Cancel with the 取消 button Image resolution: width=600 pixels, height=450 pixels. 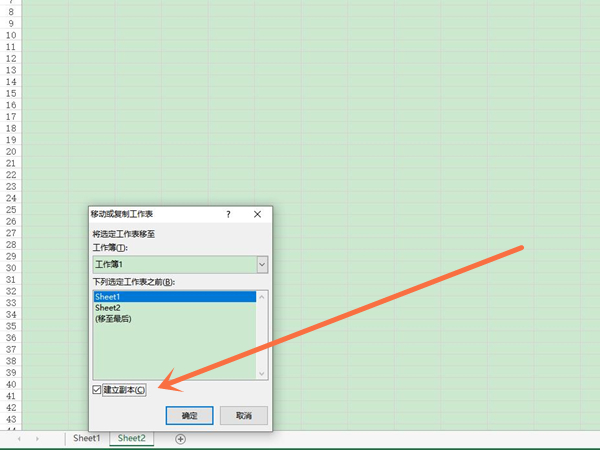[244, 416]
